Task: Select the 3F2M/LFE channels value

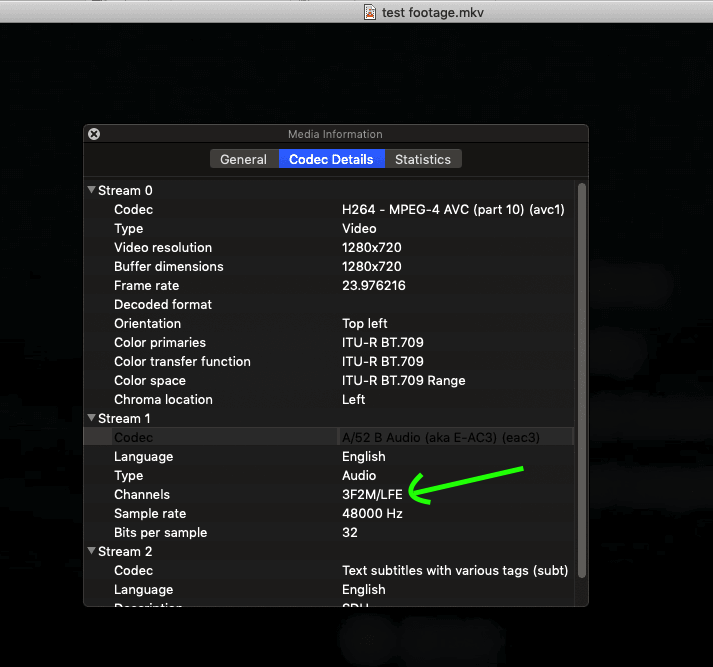Action: click(x=372, y=495)
